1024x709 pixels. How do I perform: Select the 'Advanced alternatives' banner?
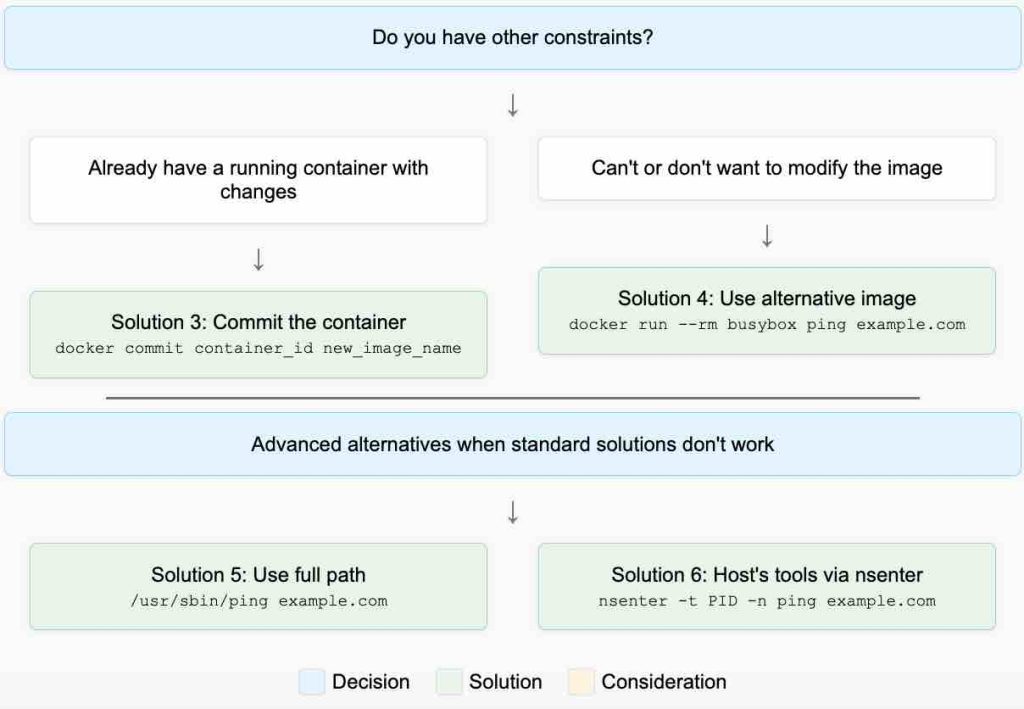coord(512,444)
